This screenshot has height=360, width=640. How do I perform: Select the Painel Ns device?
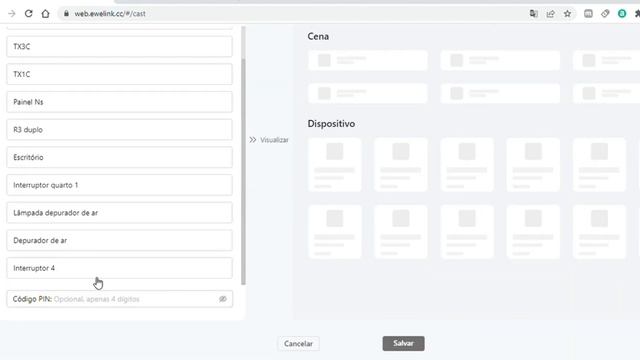(x=120, y=102)
